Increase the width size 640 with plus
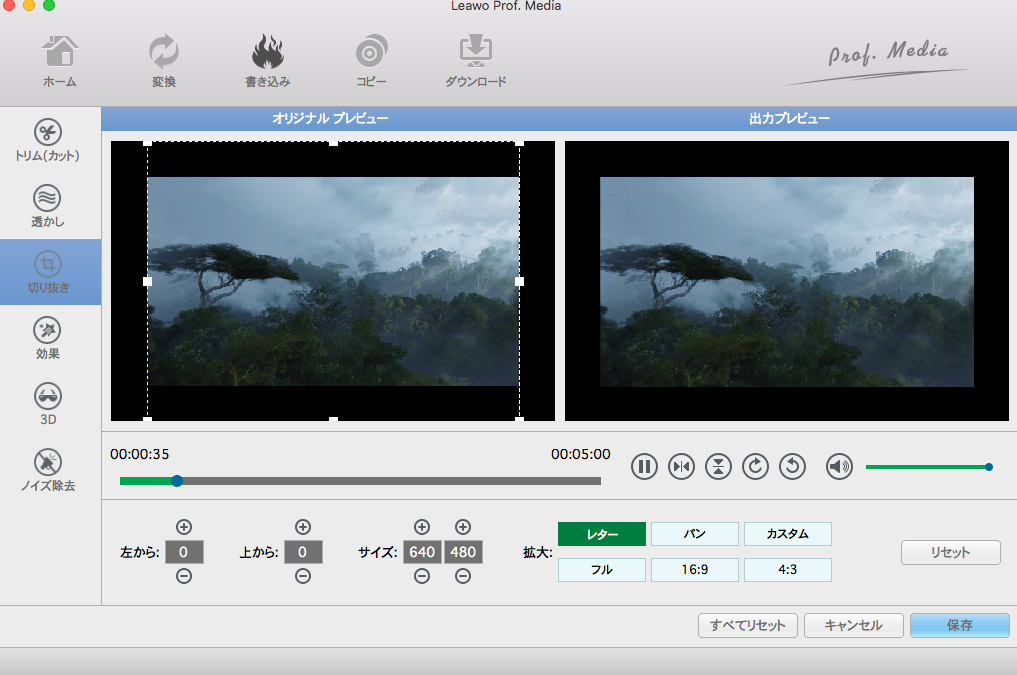1017x675 pixels. 422,527
